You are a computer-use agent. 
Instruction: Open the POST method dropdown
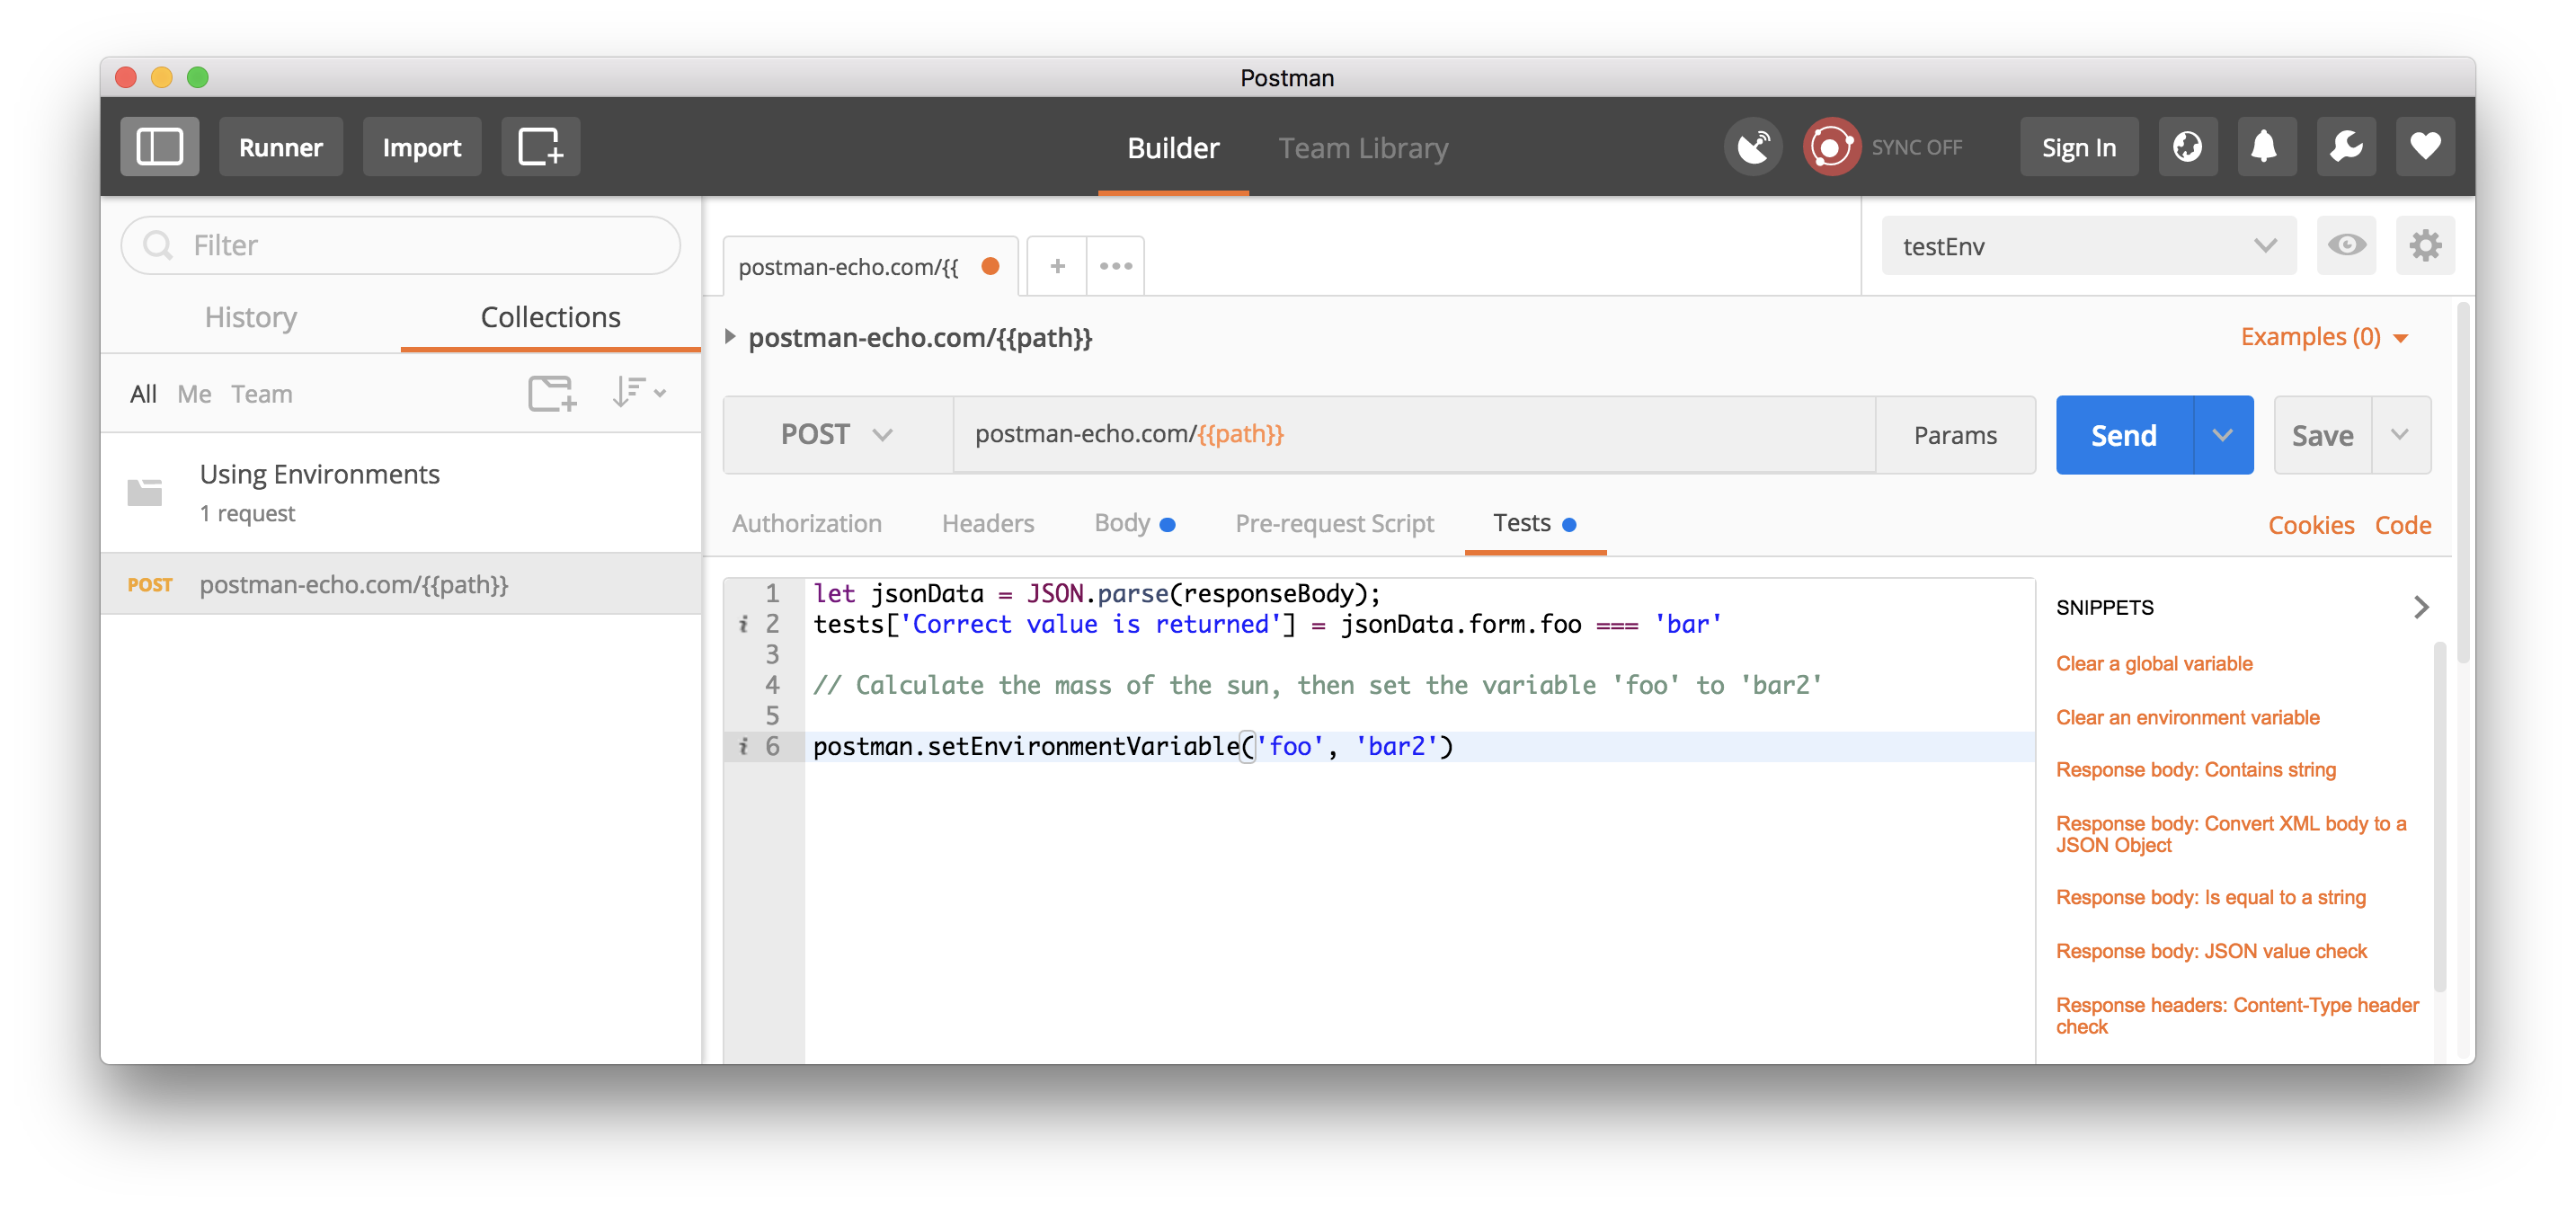[837, 435]
